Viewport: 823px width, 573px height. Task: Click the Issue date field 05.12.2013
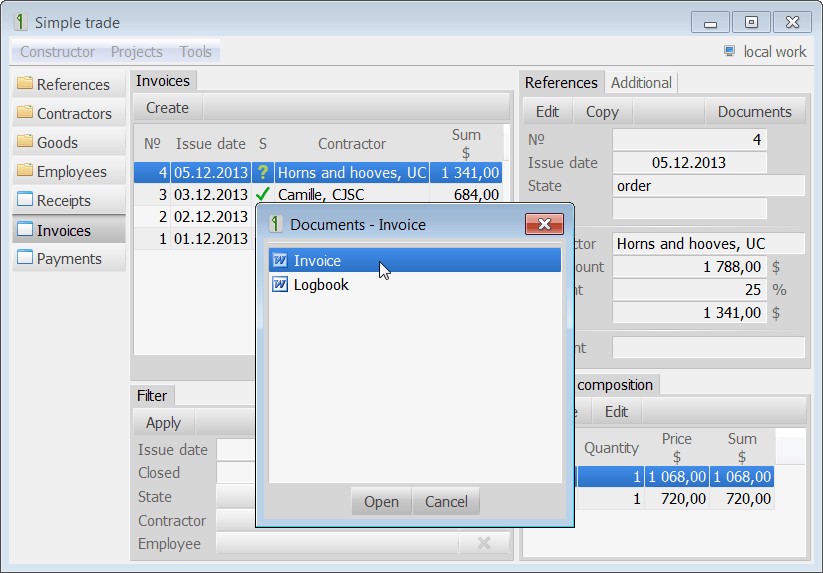click(x=689, y=162)
